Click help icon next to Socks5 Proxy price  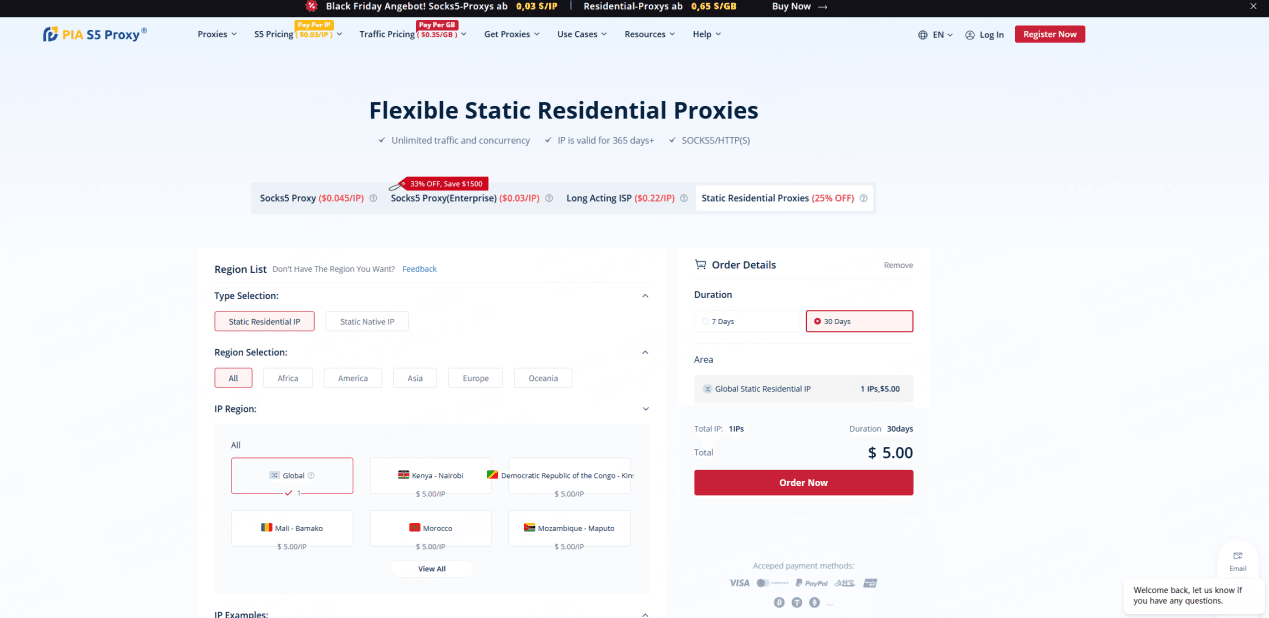point(373,198)
